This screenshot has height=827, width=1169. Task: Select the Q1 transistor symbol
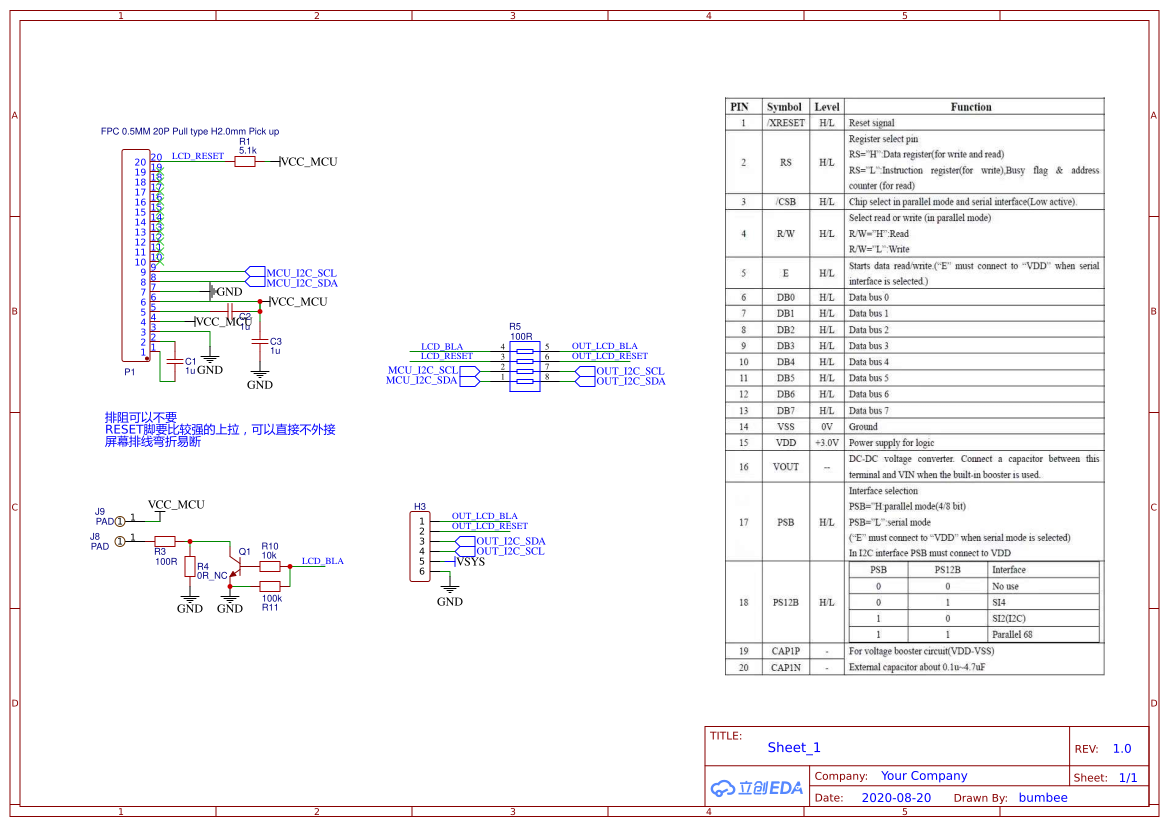pos(234,566)
